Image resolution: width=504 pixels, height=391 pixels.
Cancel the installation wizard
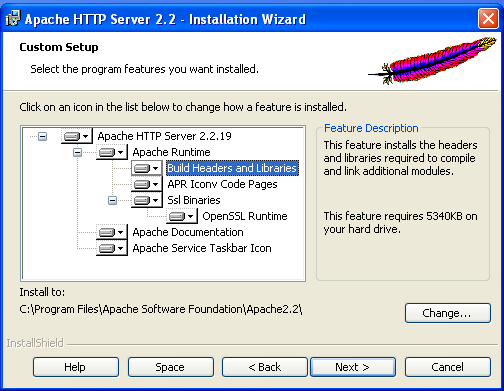pos(448,367)
